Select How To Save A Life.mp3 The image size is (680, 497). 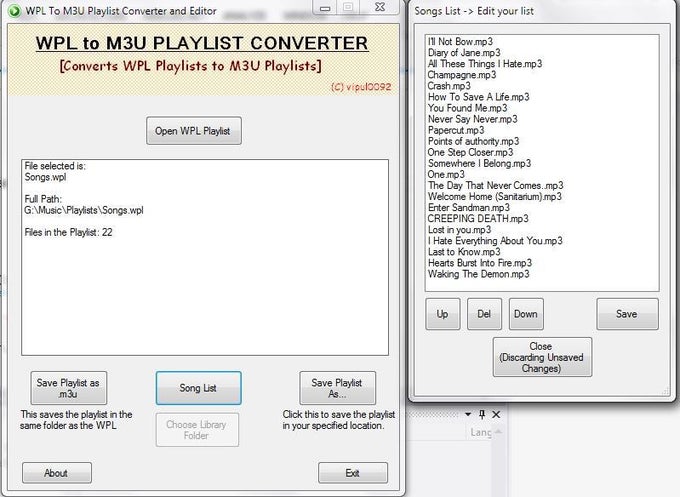click(x=479, y=97)
